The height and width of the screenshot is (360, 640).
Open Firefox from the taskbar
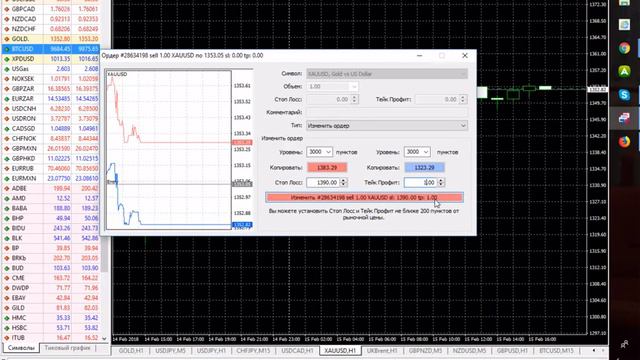coord(624,142)
